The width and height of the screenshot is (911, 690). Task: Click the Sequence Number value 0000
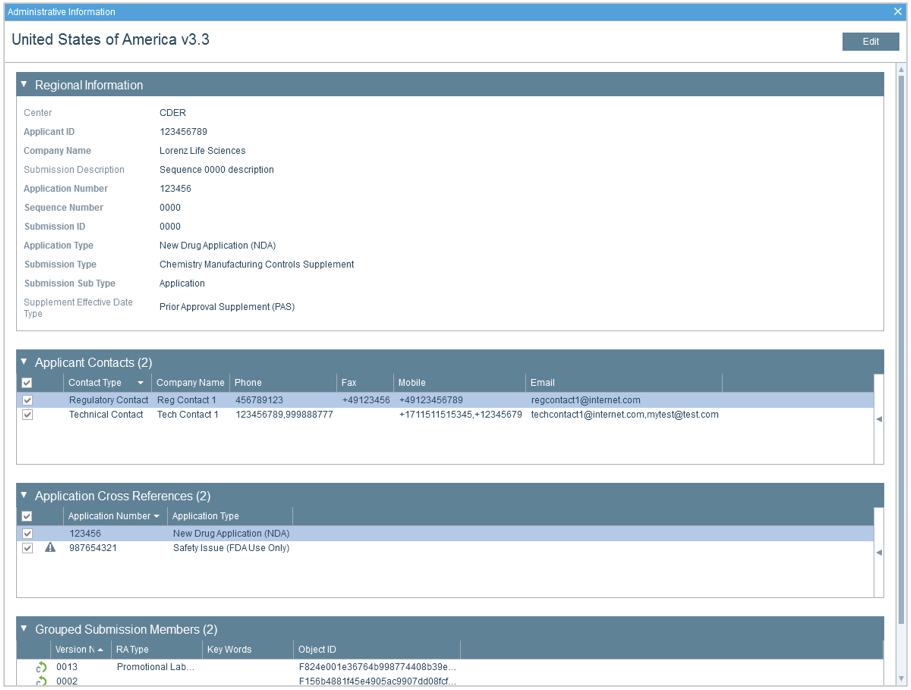point(170,208)
